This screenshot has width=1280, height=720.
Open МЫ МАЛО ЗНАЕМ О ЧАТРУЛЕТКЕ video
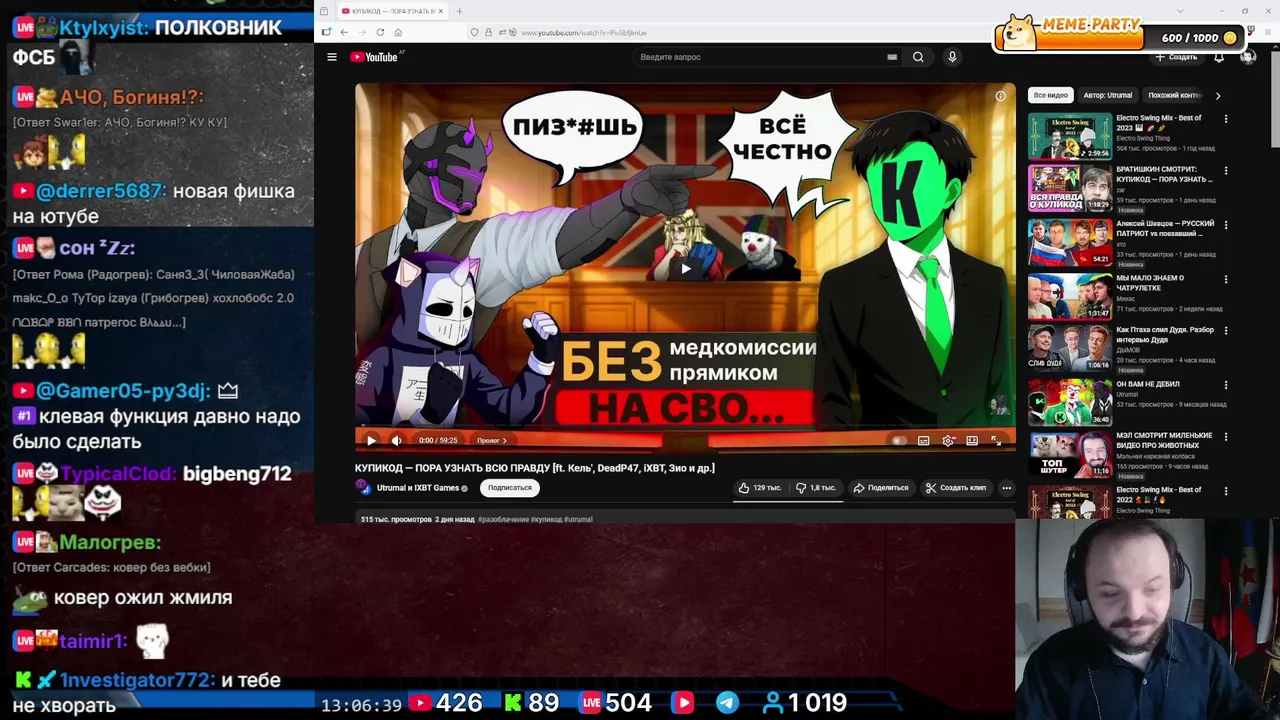1150,283
